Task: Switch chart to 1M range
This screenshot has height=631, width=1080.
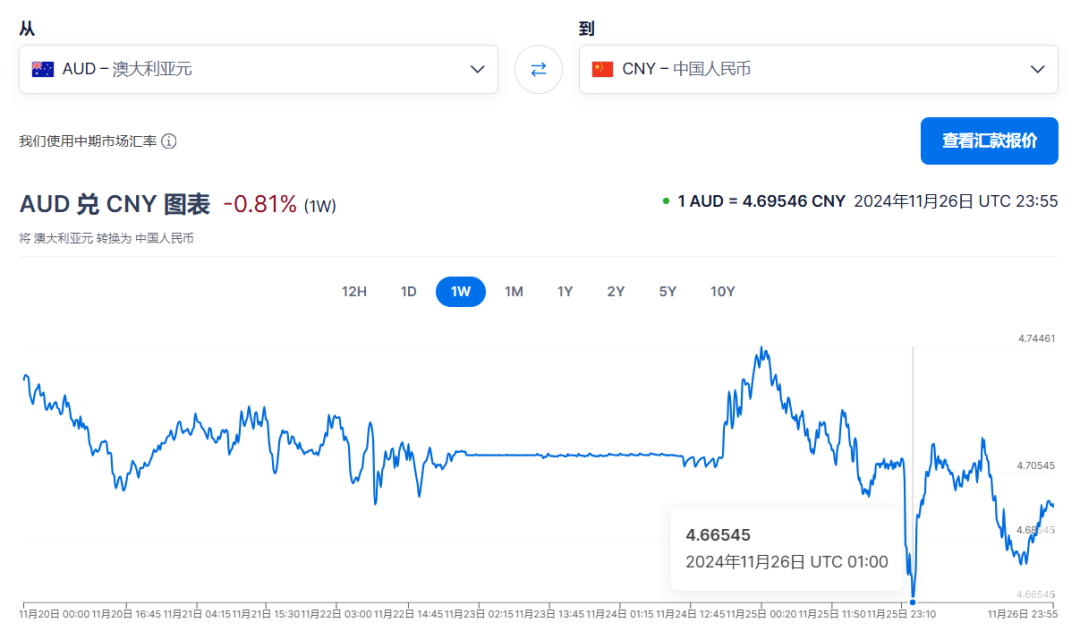Action: (x=514, y=291)
